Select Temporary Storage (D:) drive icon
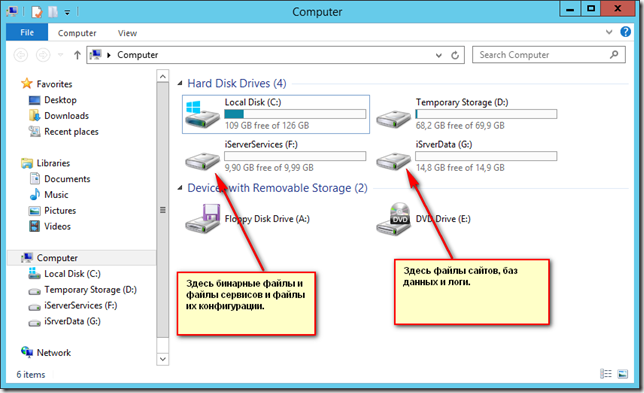Image resolution: width=644 pixels, height=393 pixels. pos(393,118)
